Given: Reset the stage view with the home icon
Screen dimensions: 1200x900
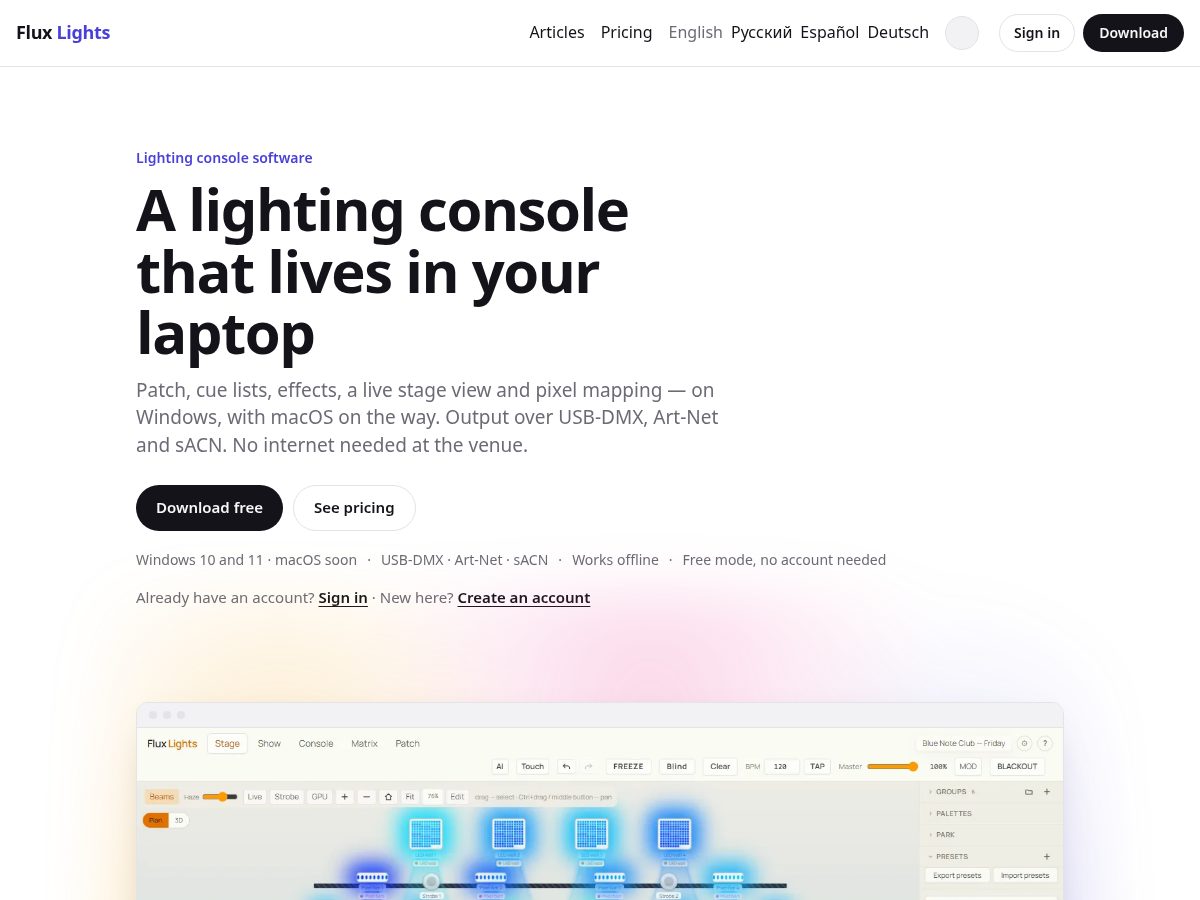Looking at the screenshot, I should (388, 797).
